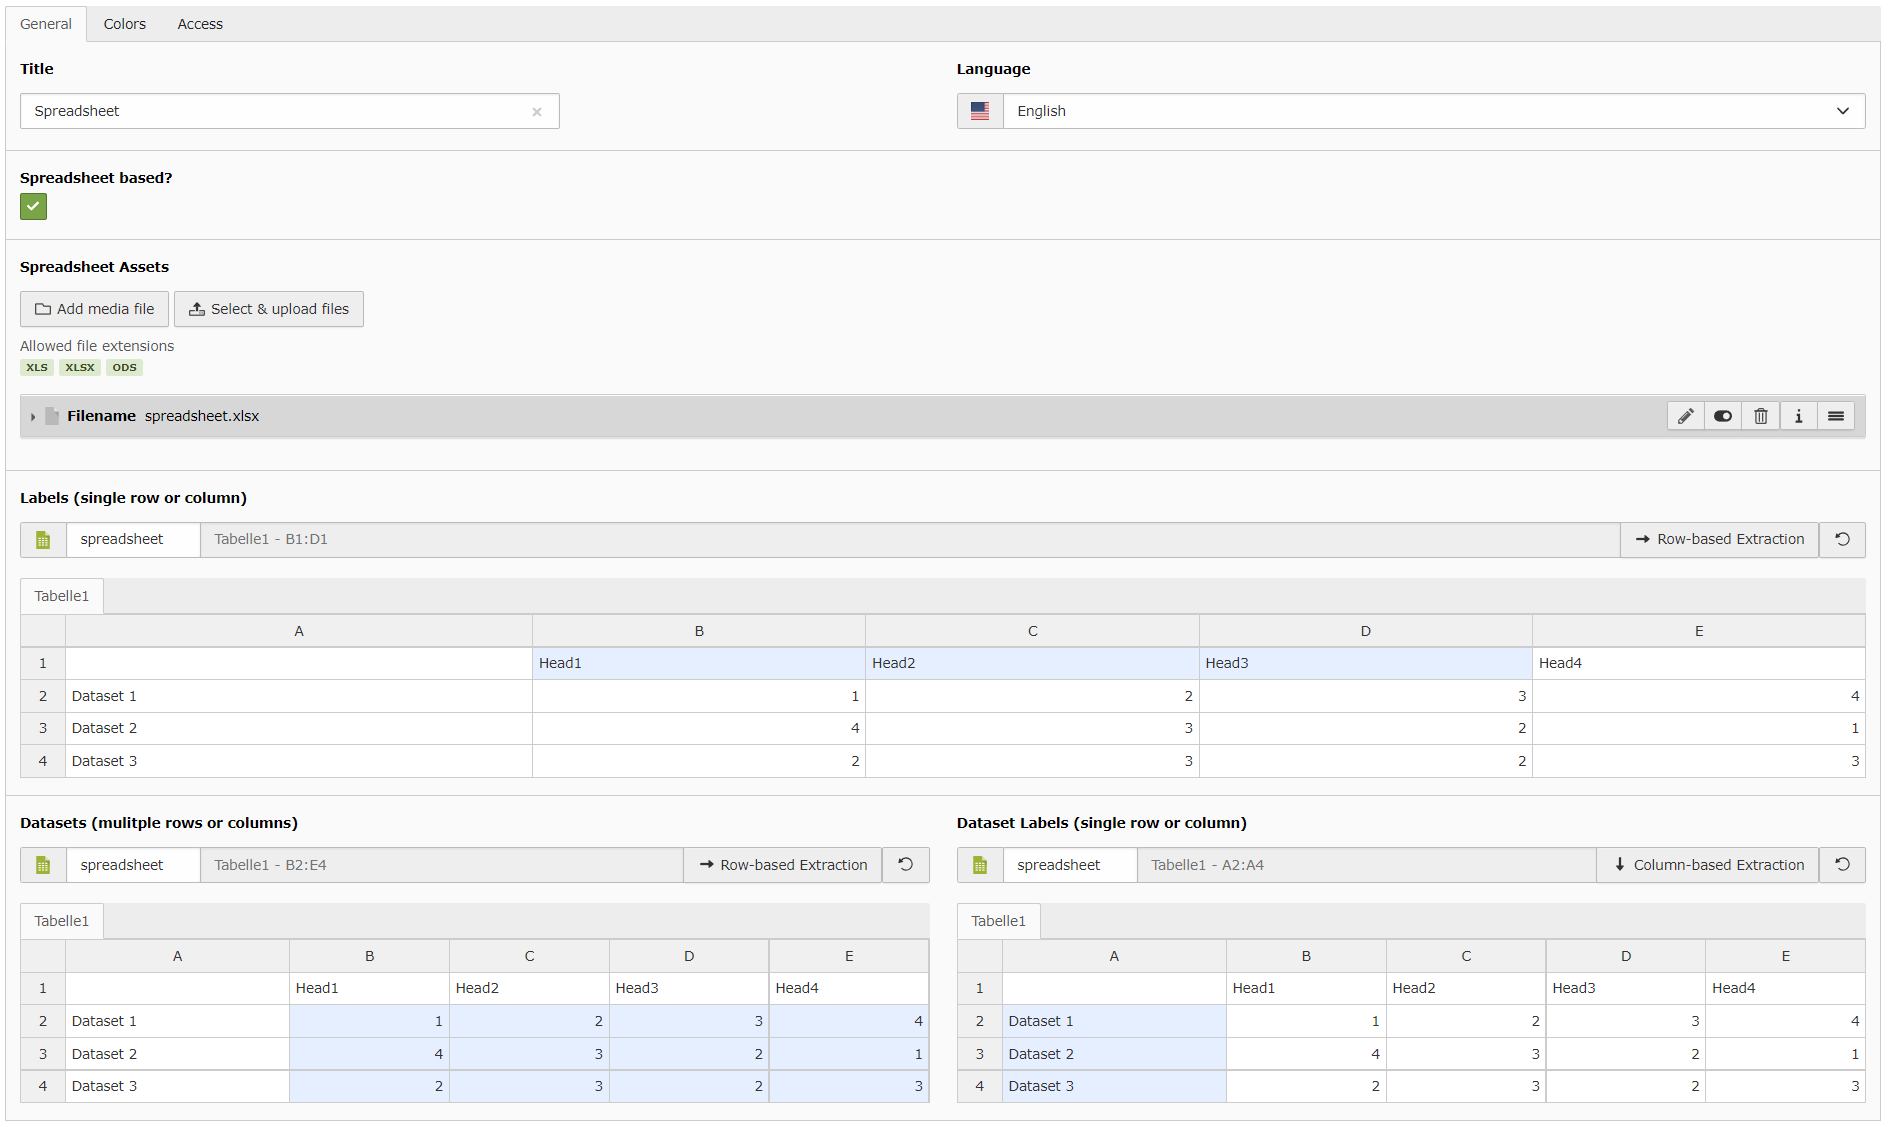The width and height of the screenshot is (1888, 1127).
Task: Open the Access tab
Action: (199, 23)
